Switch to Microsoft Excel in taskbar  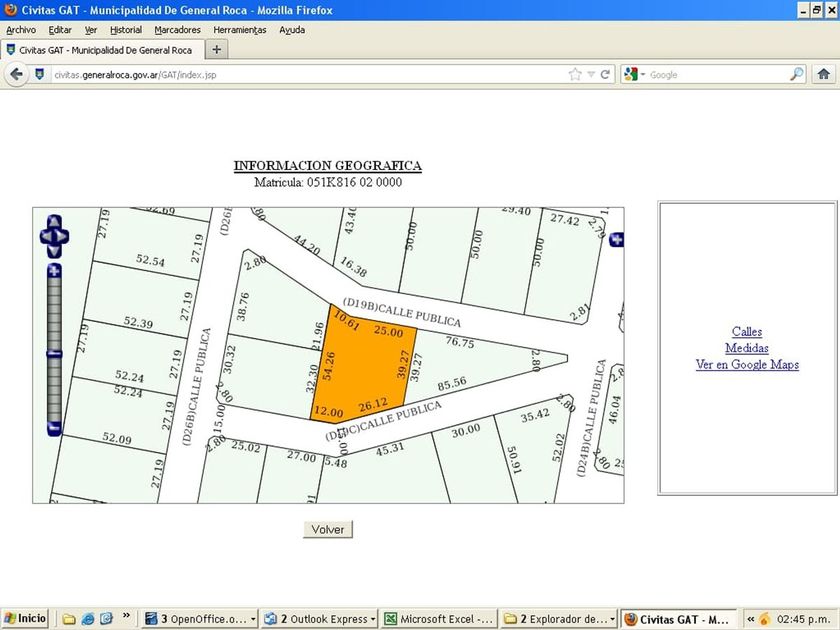tap(438, 619)
